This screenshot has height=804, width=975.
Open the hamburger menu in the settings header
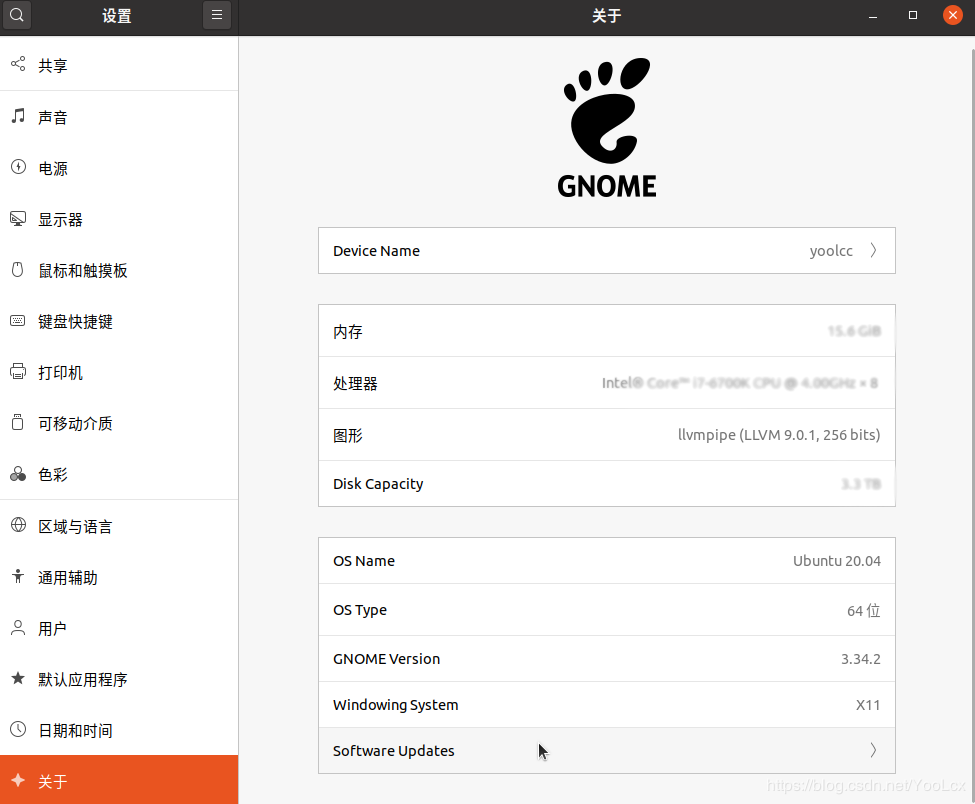[x=217, y=16]
